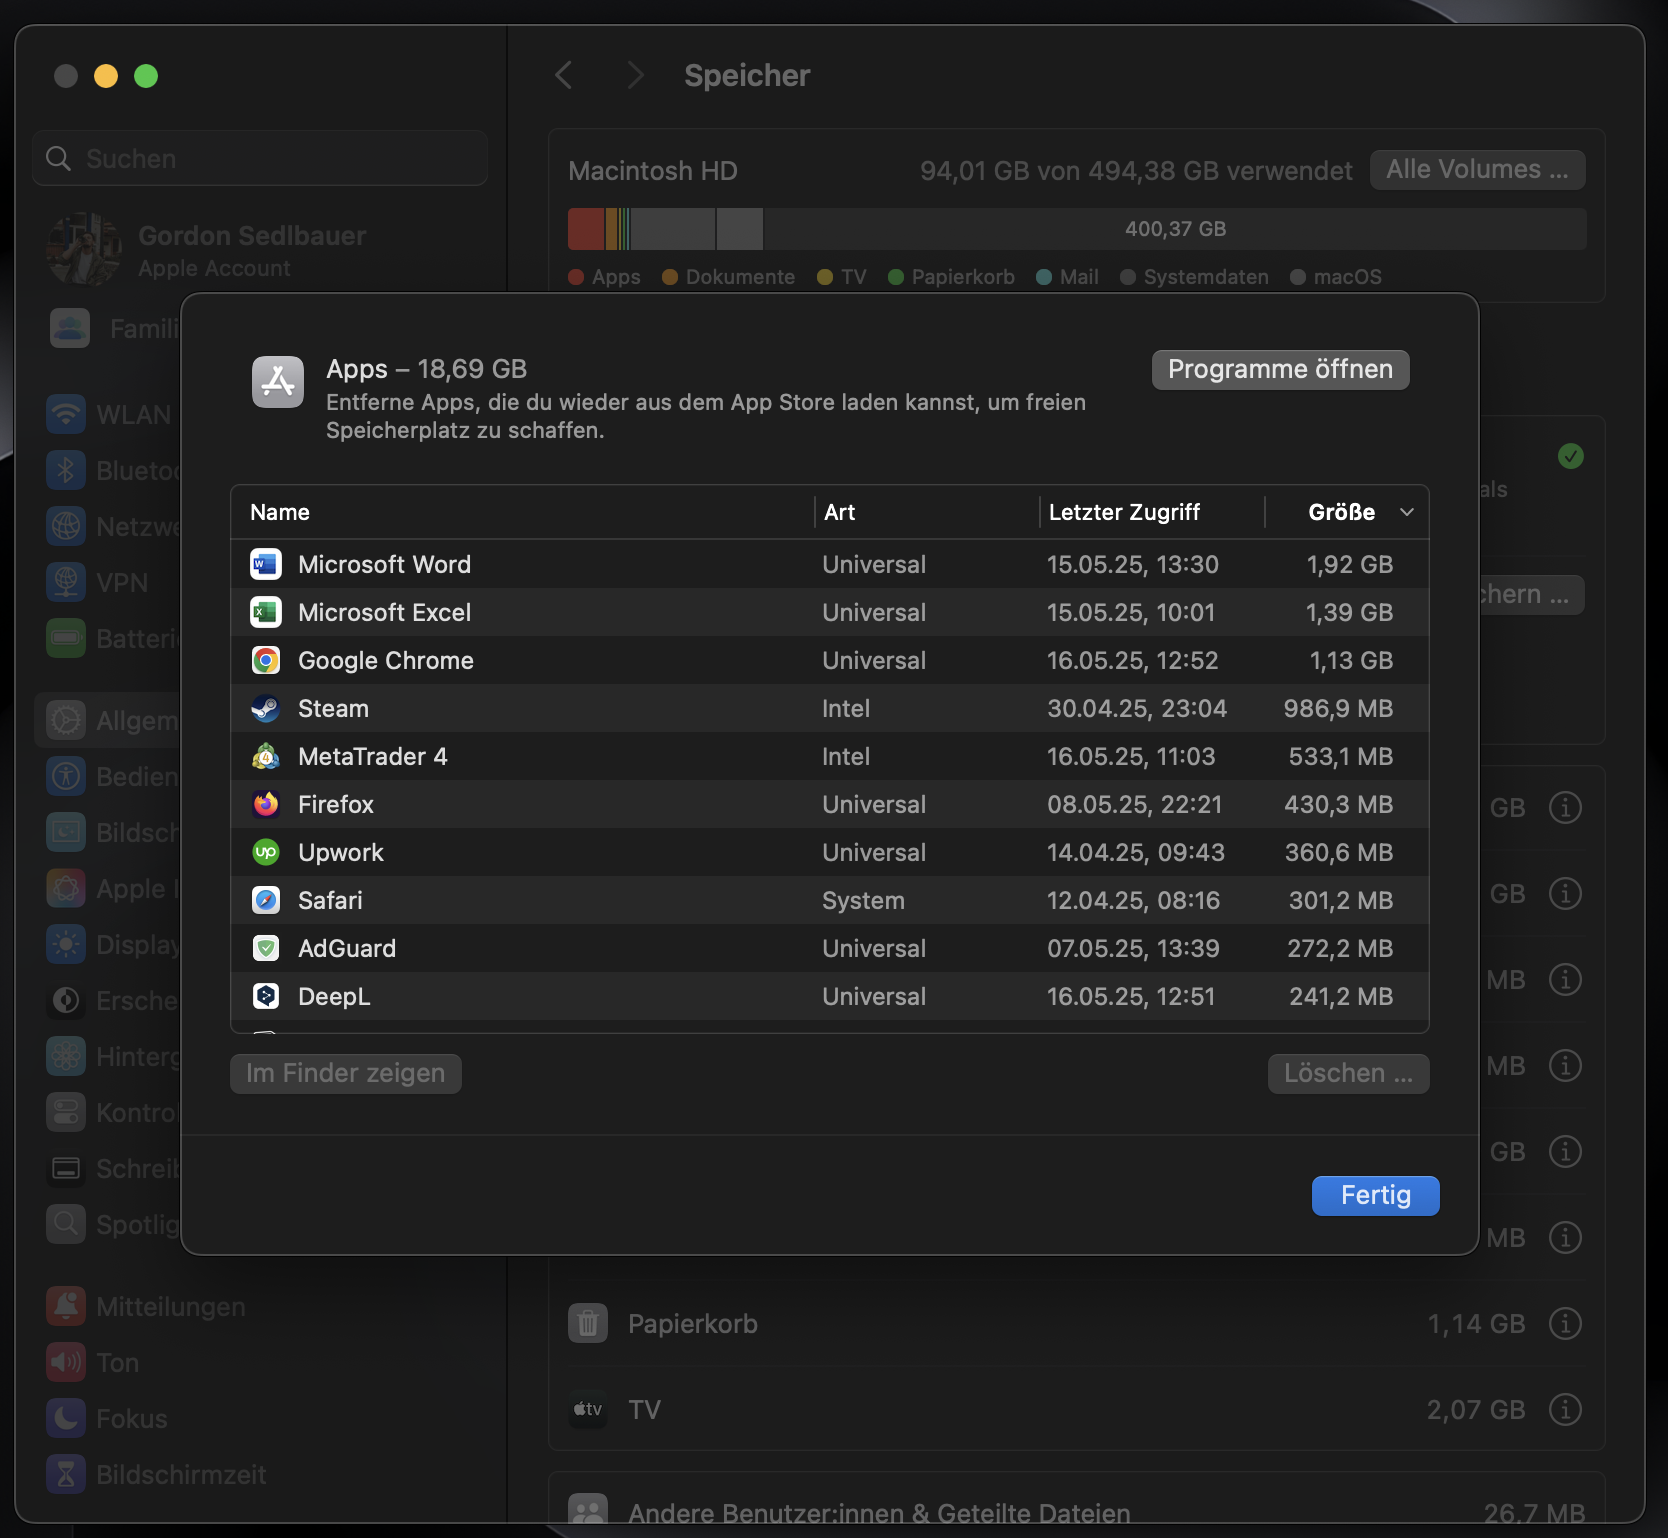Click the Firefox browser icon
Viewport: 1668px width, 1538px height.
(x=265, y=804)
